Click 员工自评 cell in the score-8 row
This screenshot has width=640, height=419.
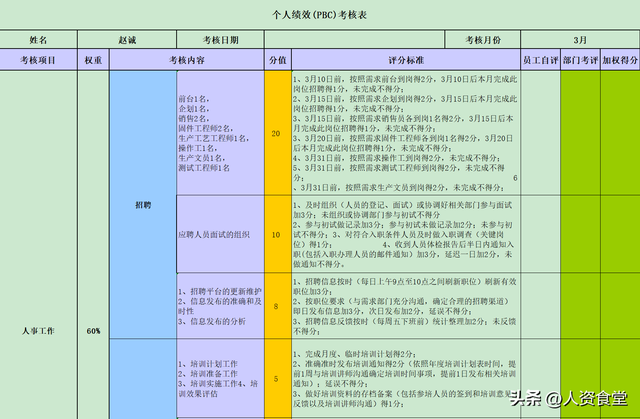point(540,306)
